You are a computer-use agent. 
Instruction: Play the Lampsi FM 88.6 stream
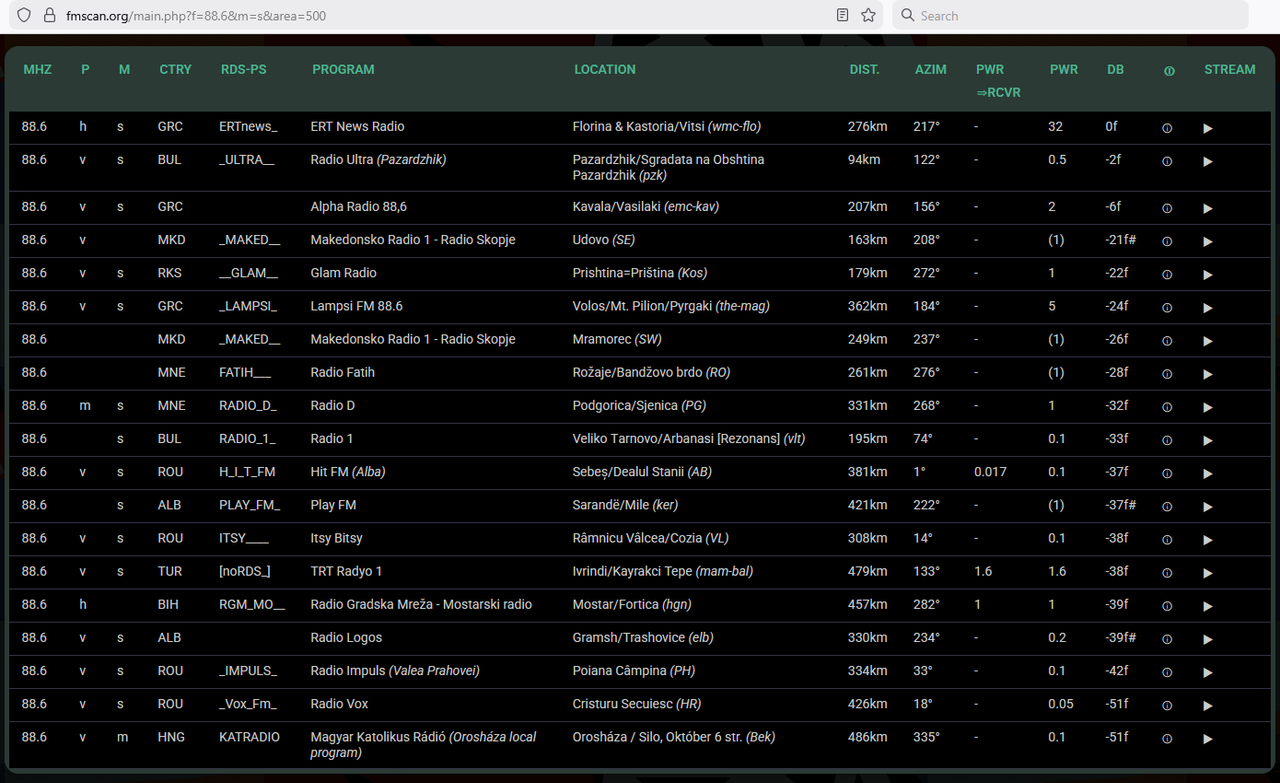[x=1208, y=308]
